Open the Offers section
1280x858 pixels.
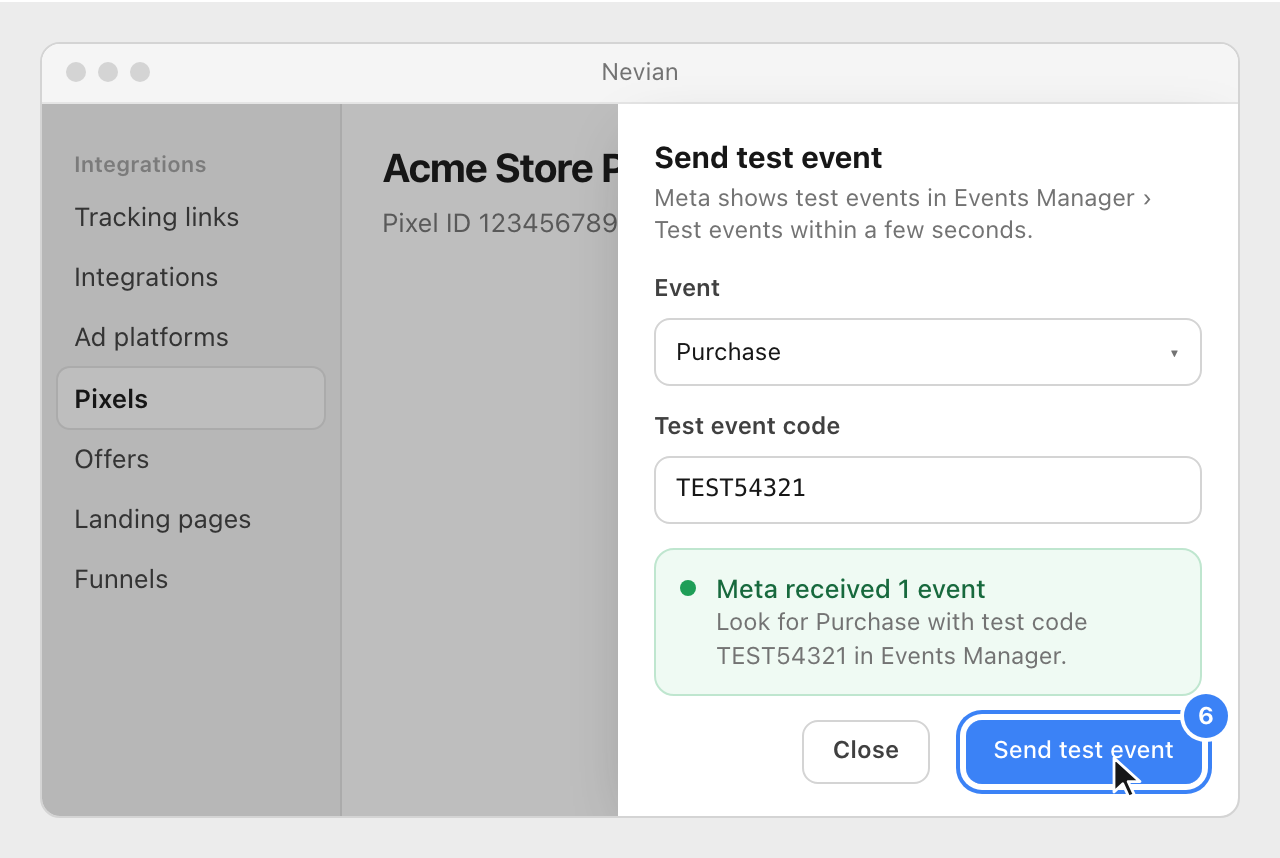[112, 459]
